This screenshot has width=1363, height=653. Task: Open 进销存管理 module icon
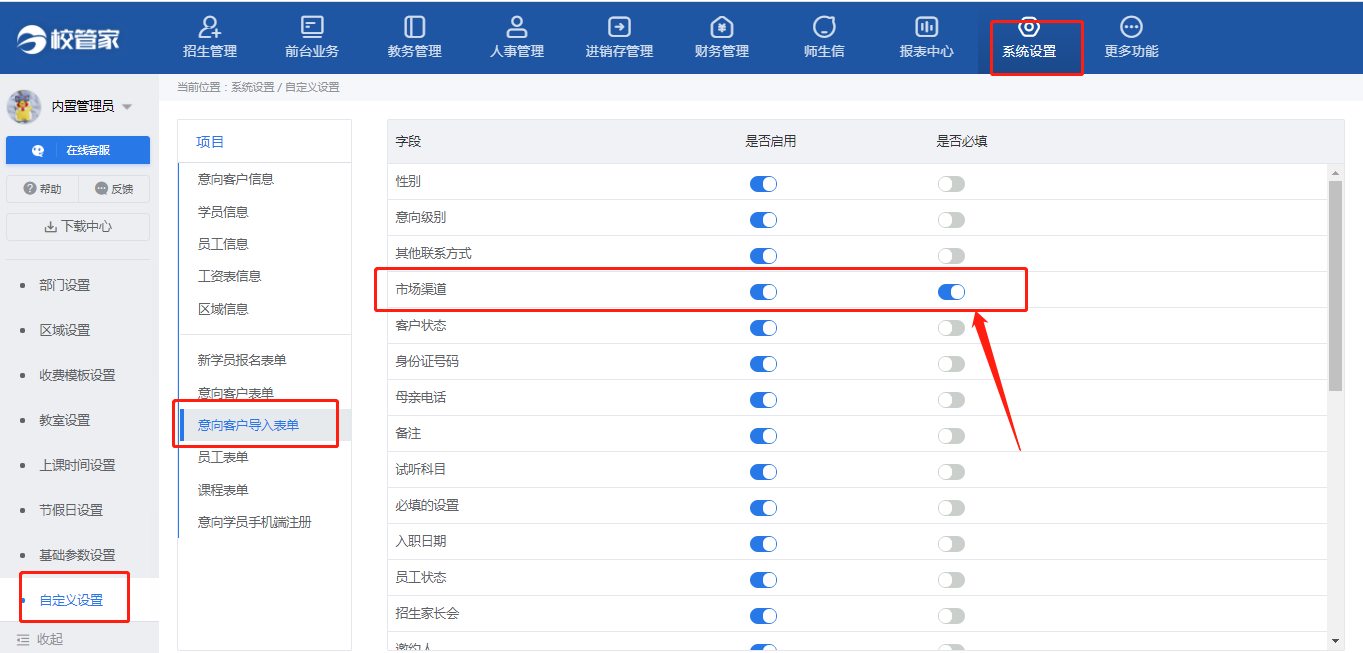pyautogui.click(x=619, y=27)
